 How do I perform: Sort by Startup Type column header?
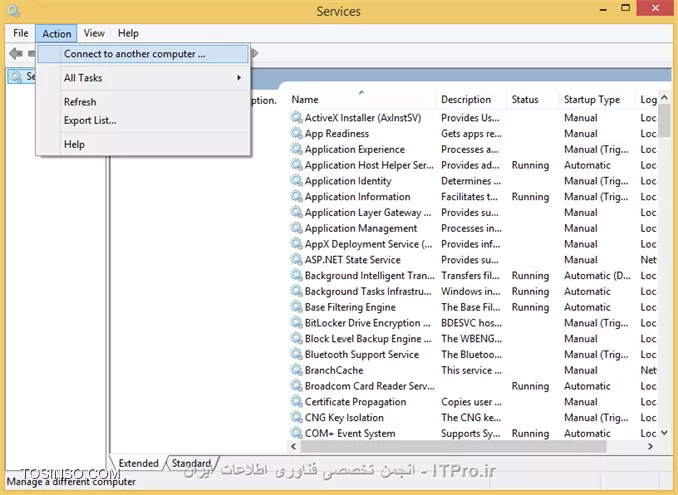(597, 99)
